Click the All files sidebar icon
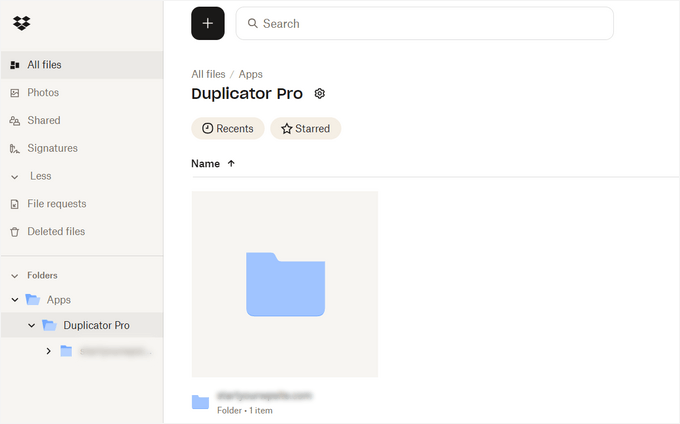The height and width of the screenshot is (424, 680). click(x=15, y=65)
